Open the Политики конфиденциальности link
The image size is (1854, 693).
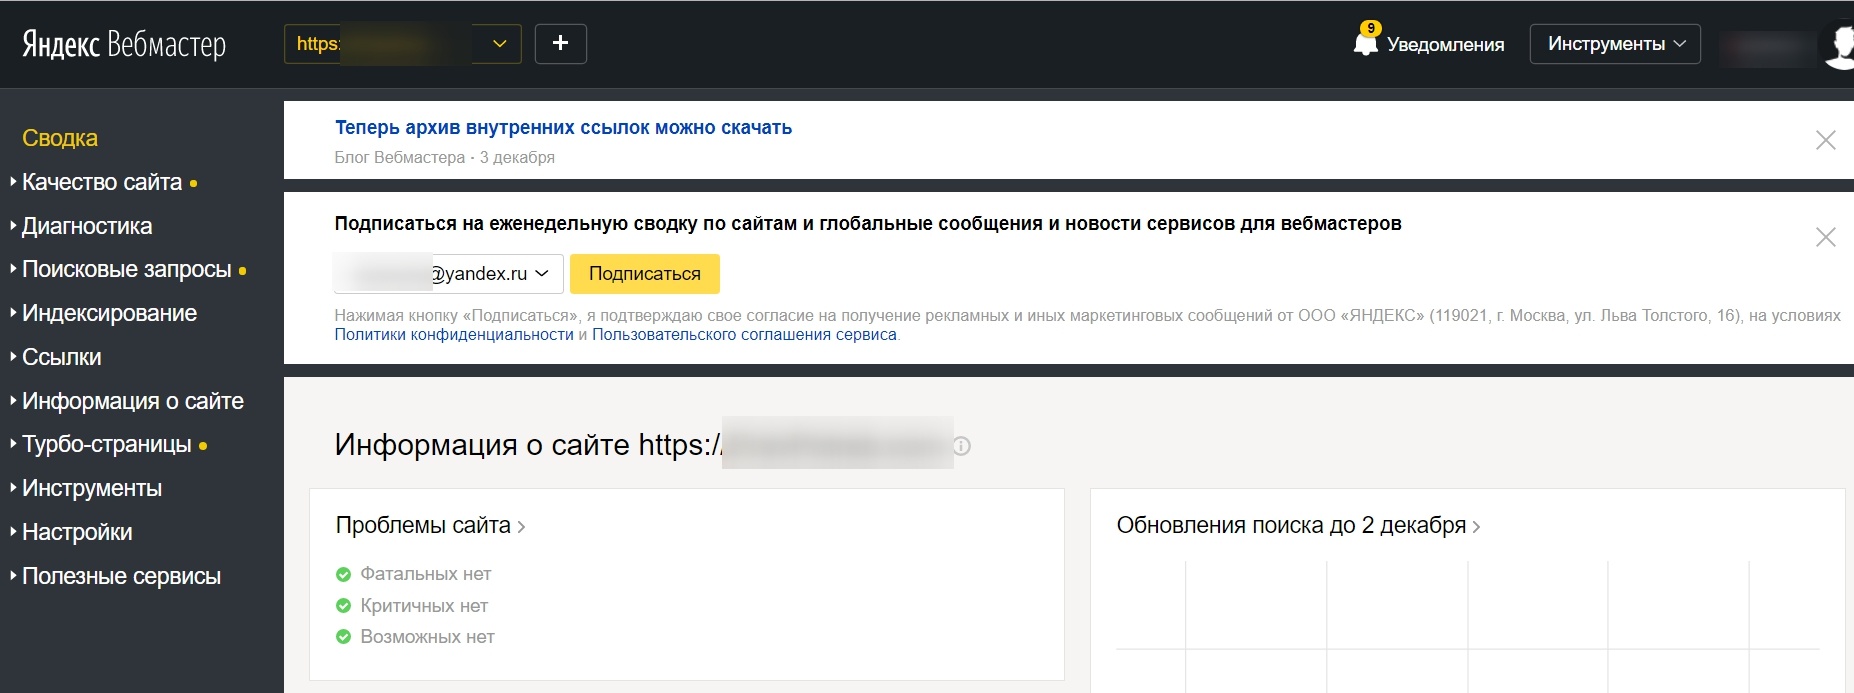click(454, 335)
